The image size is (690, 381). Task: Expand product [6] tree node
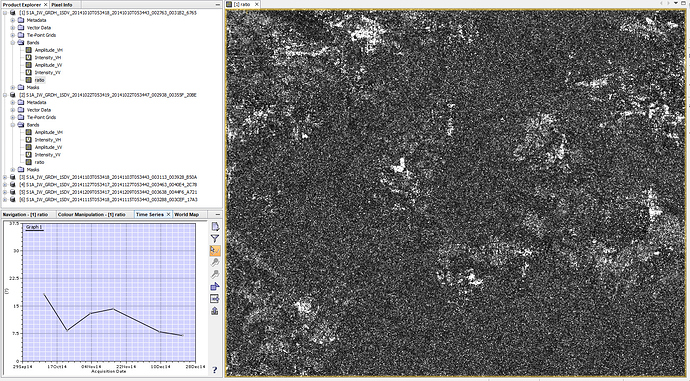5,200
